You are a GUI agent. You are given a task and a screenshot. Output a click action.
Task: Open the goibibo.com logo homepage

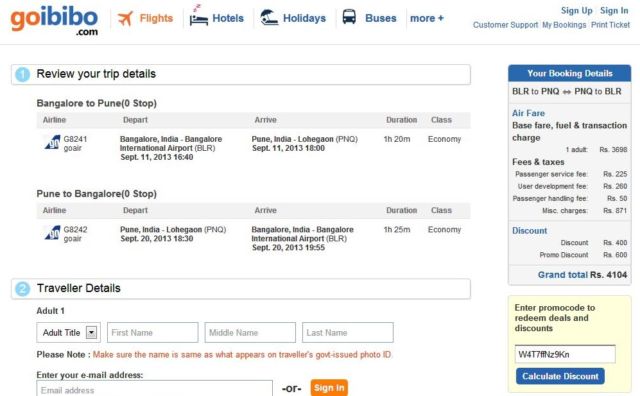coord(54,20)
